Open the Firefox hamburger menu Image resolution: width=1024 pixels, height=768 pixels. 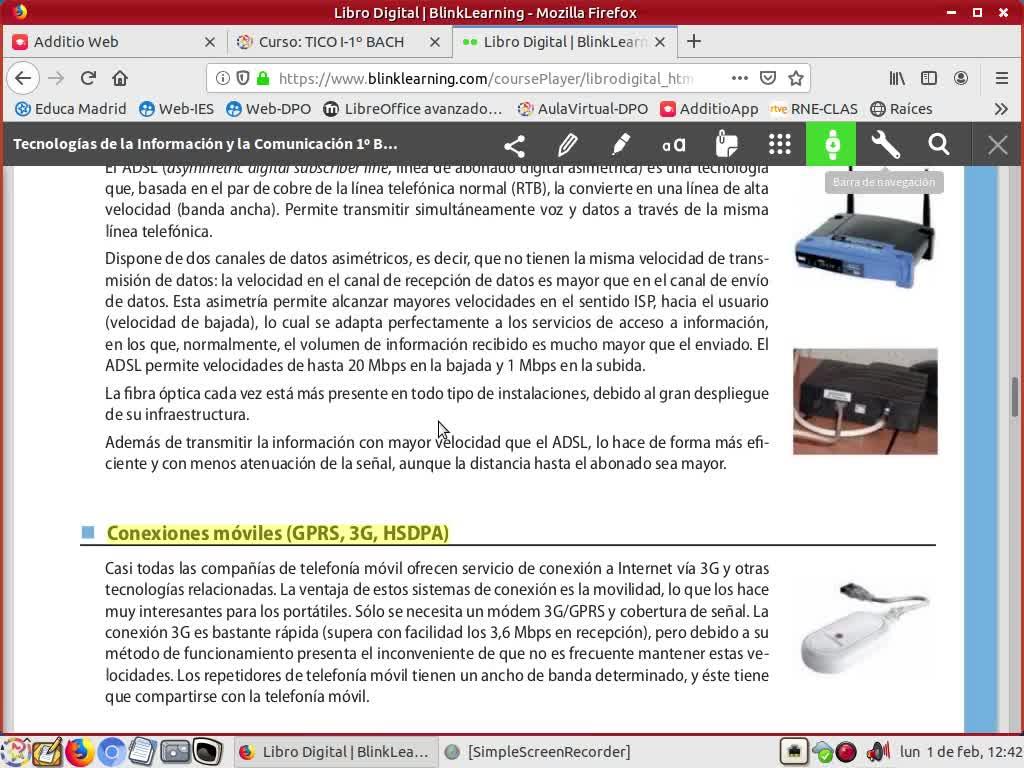tap(1002, 78)
